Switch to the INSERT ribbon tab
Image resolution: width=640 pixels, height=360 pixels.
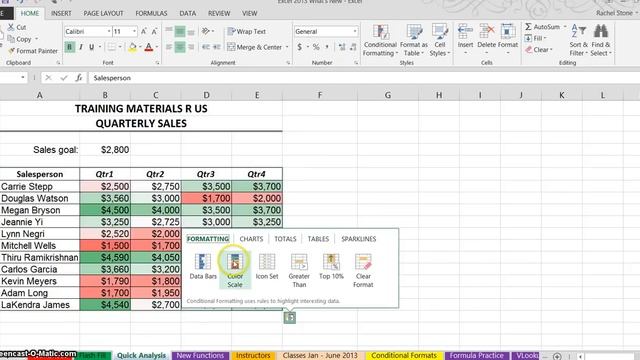point(61,13)
